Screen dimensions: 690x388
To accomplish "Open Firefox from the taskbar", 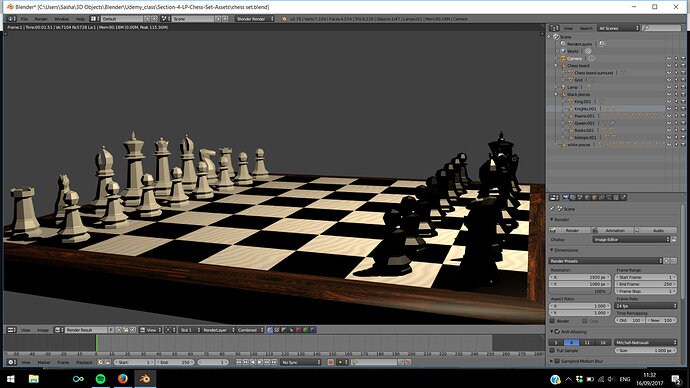I will pyautogui.click(x=123, y=379).
